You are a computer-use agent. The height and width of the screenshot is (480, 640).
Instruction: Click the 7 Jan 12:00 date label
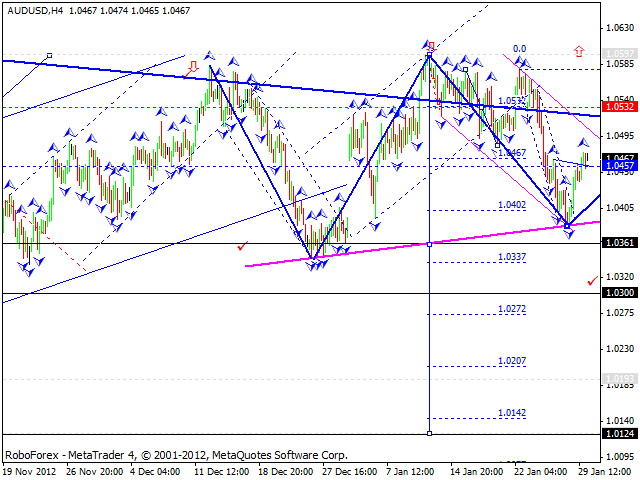pyautogui.click(x=411, y=472)
